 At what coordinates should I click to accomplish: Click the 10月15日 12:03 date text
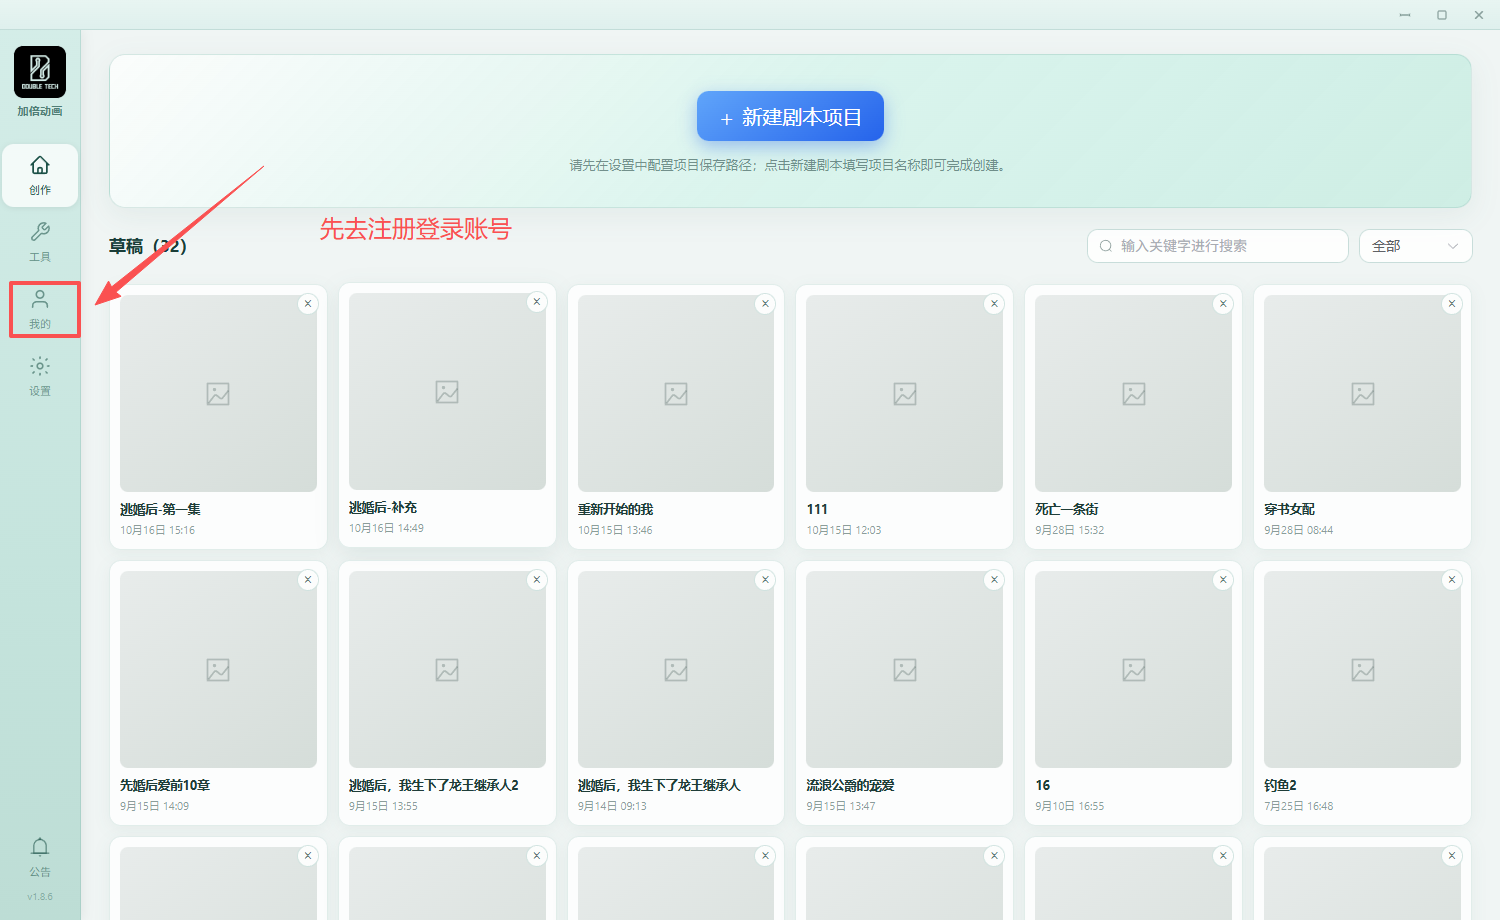click(844, 530)
